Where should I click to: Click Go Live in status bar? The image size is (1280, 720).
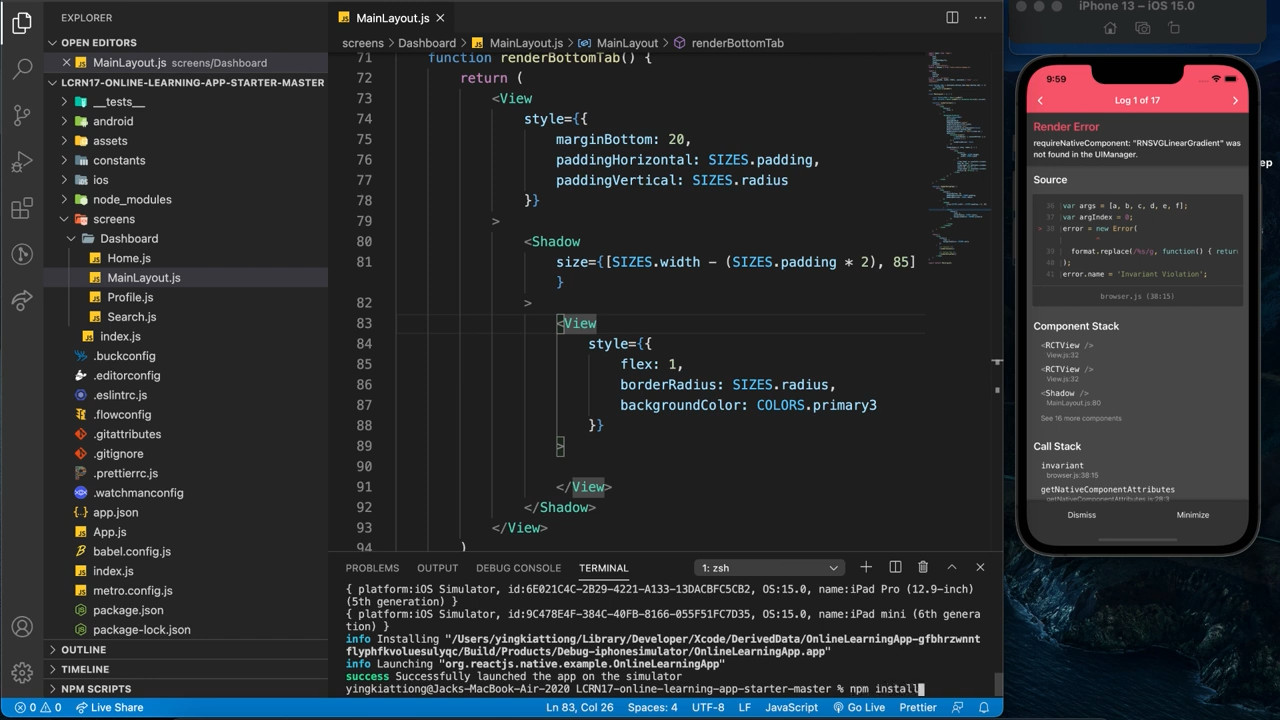(858, 707)
